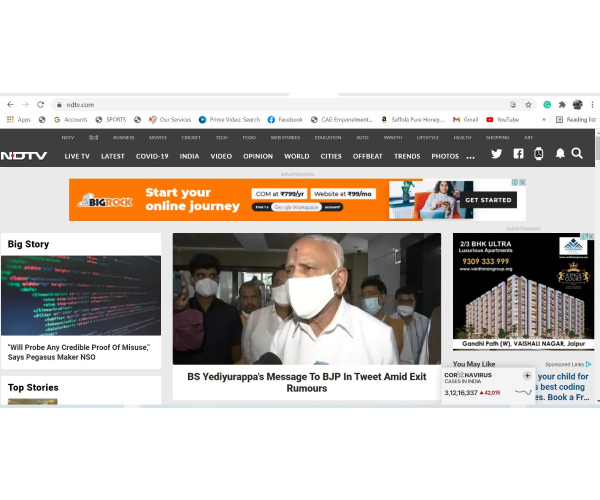Image resolution: width=600 pixels, height=500 pixels.
Task: Open NDTV's Twitter page icon
Action: (x=496, y=154)
